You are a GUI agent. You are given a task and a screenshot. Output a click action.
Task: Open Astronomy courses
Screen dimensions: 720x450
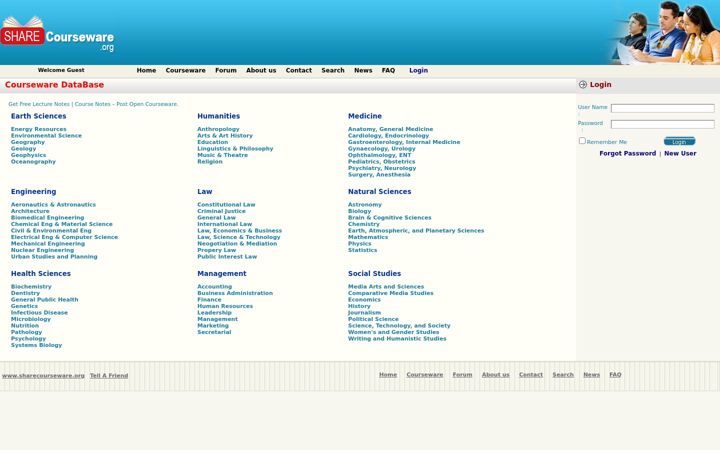[365, 204]
